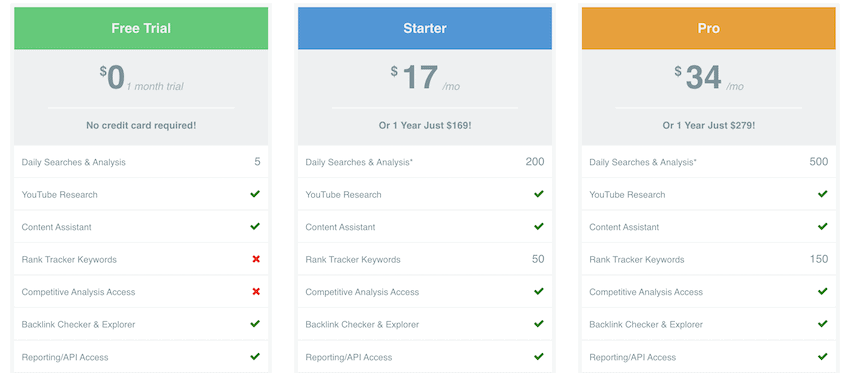This screenshot has height=373, width=850.
Task: Click Free Trial 'Rank Tracker Keywords' label
Action: (x=69, y=260)
